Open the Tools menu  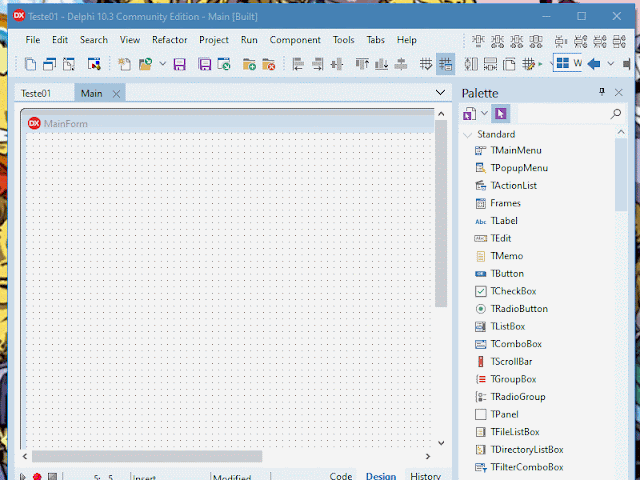[343, 40]
